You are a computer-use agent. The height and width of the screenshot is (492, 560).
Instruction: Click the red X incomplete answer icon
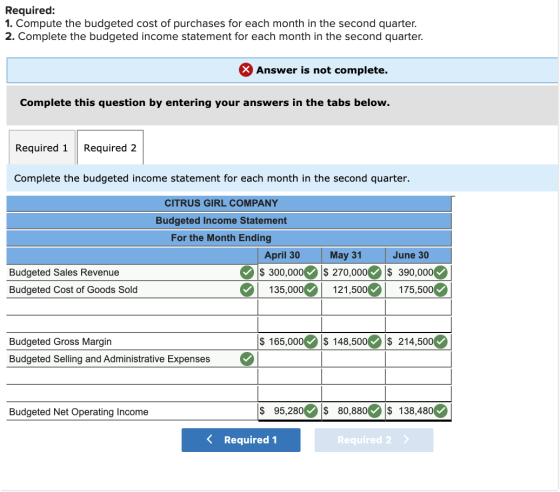point(246,70)
